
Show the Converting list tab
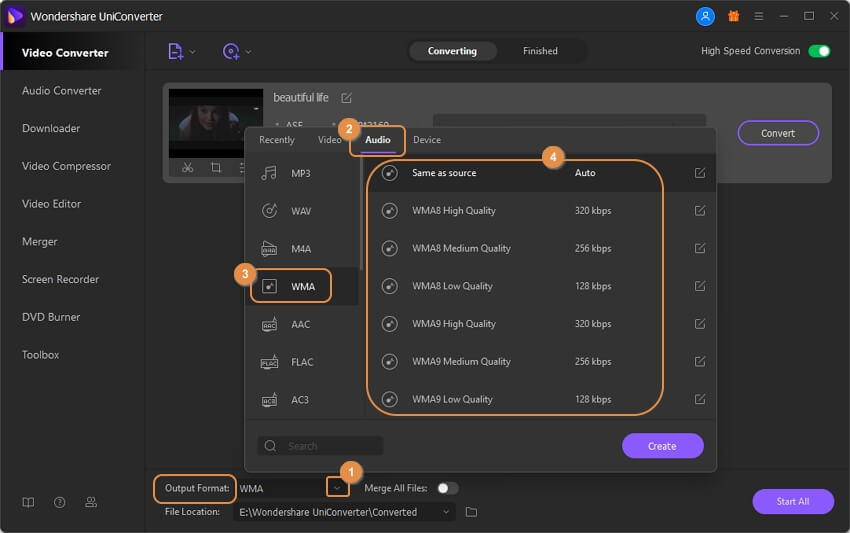pyautogui.click(x=452, y=51)
